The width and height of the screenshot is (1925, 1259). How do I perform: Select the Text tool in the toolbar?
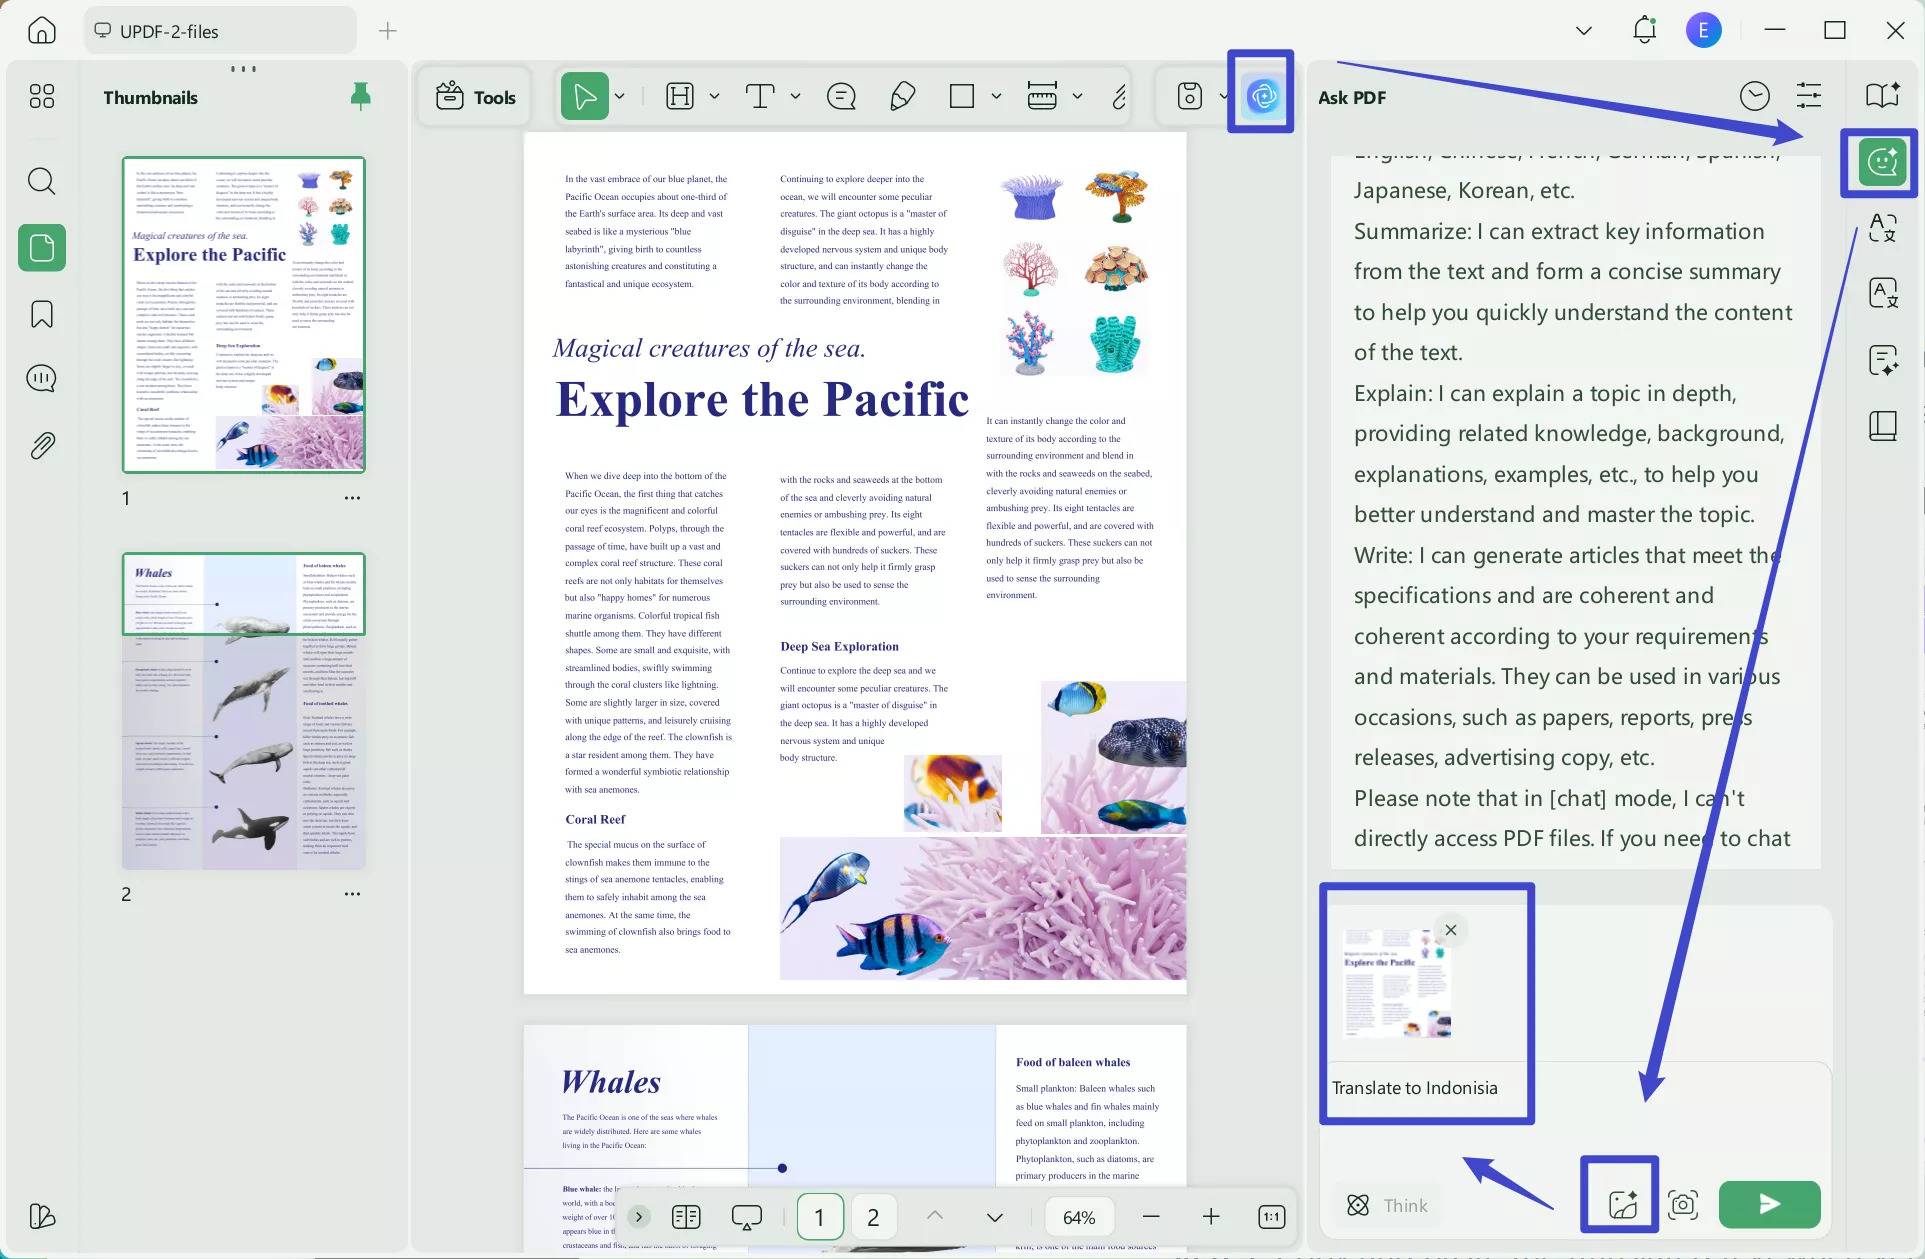point(760,96)
